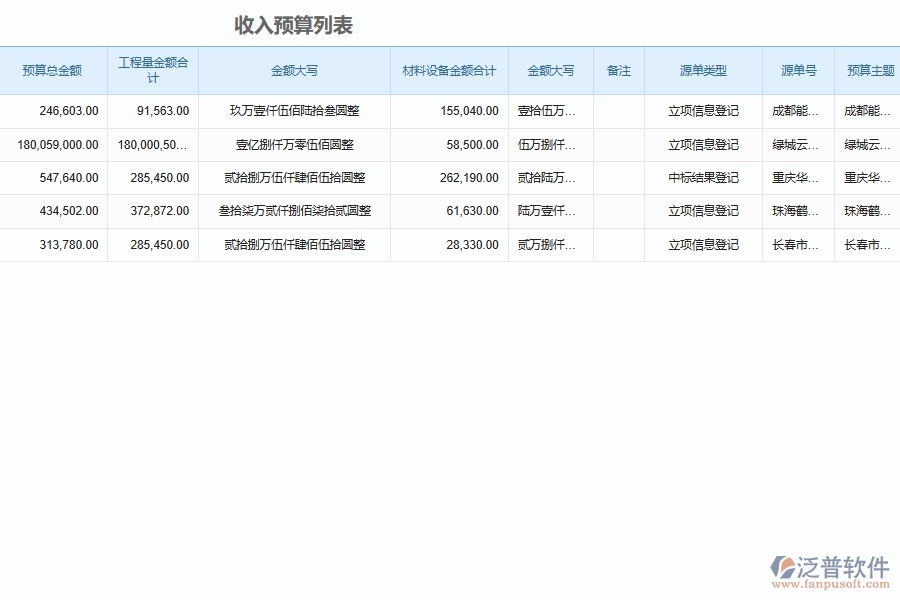Screen dimensions: 900x600
Task: Click the 金额大写 column header
Action: [293, 71]
